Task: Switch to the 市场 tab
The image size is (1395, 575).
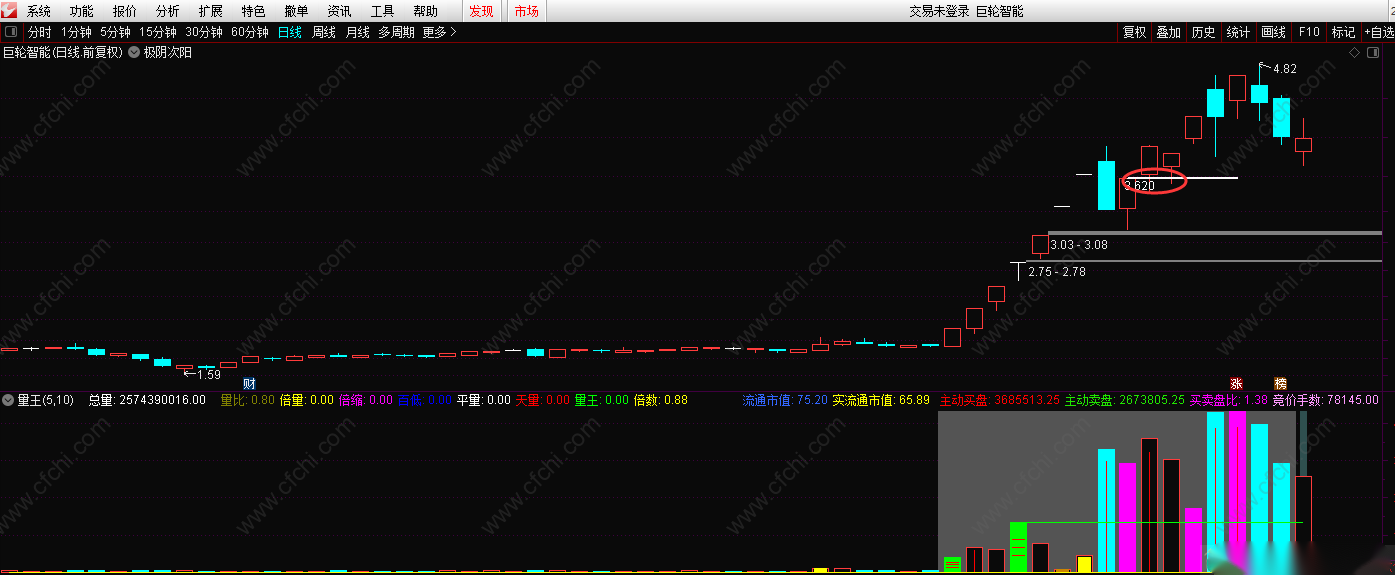Action: point(526,11)
